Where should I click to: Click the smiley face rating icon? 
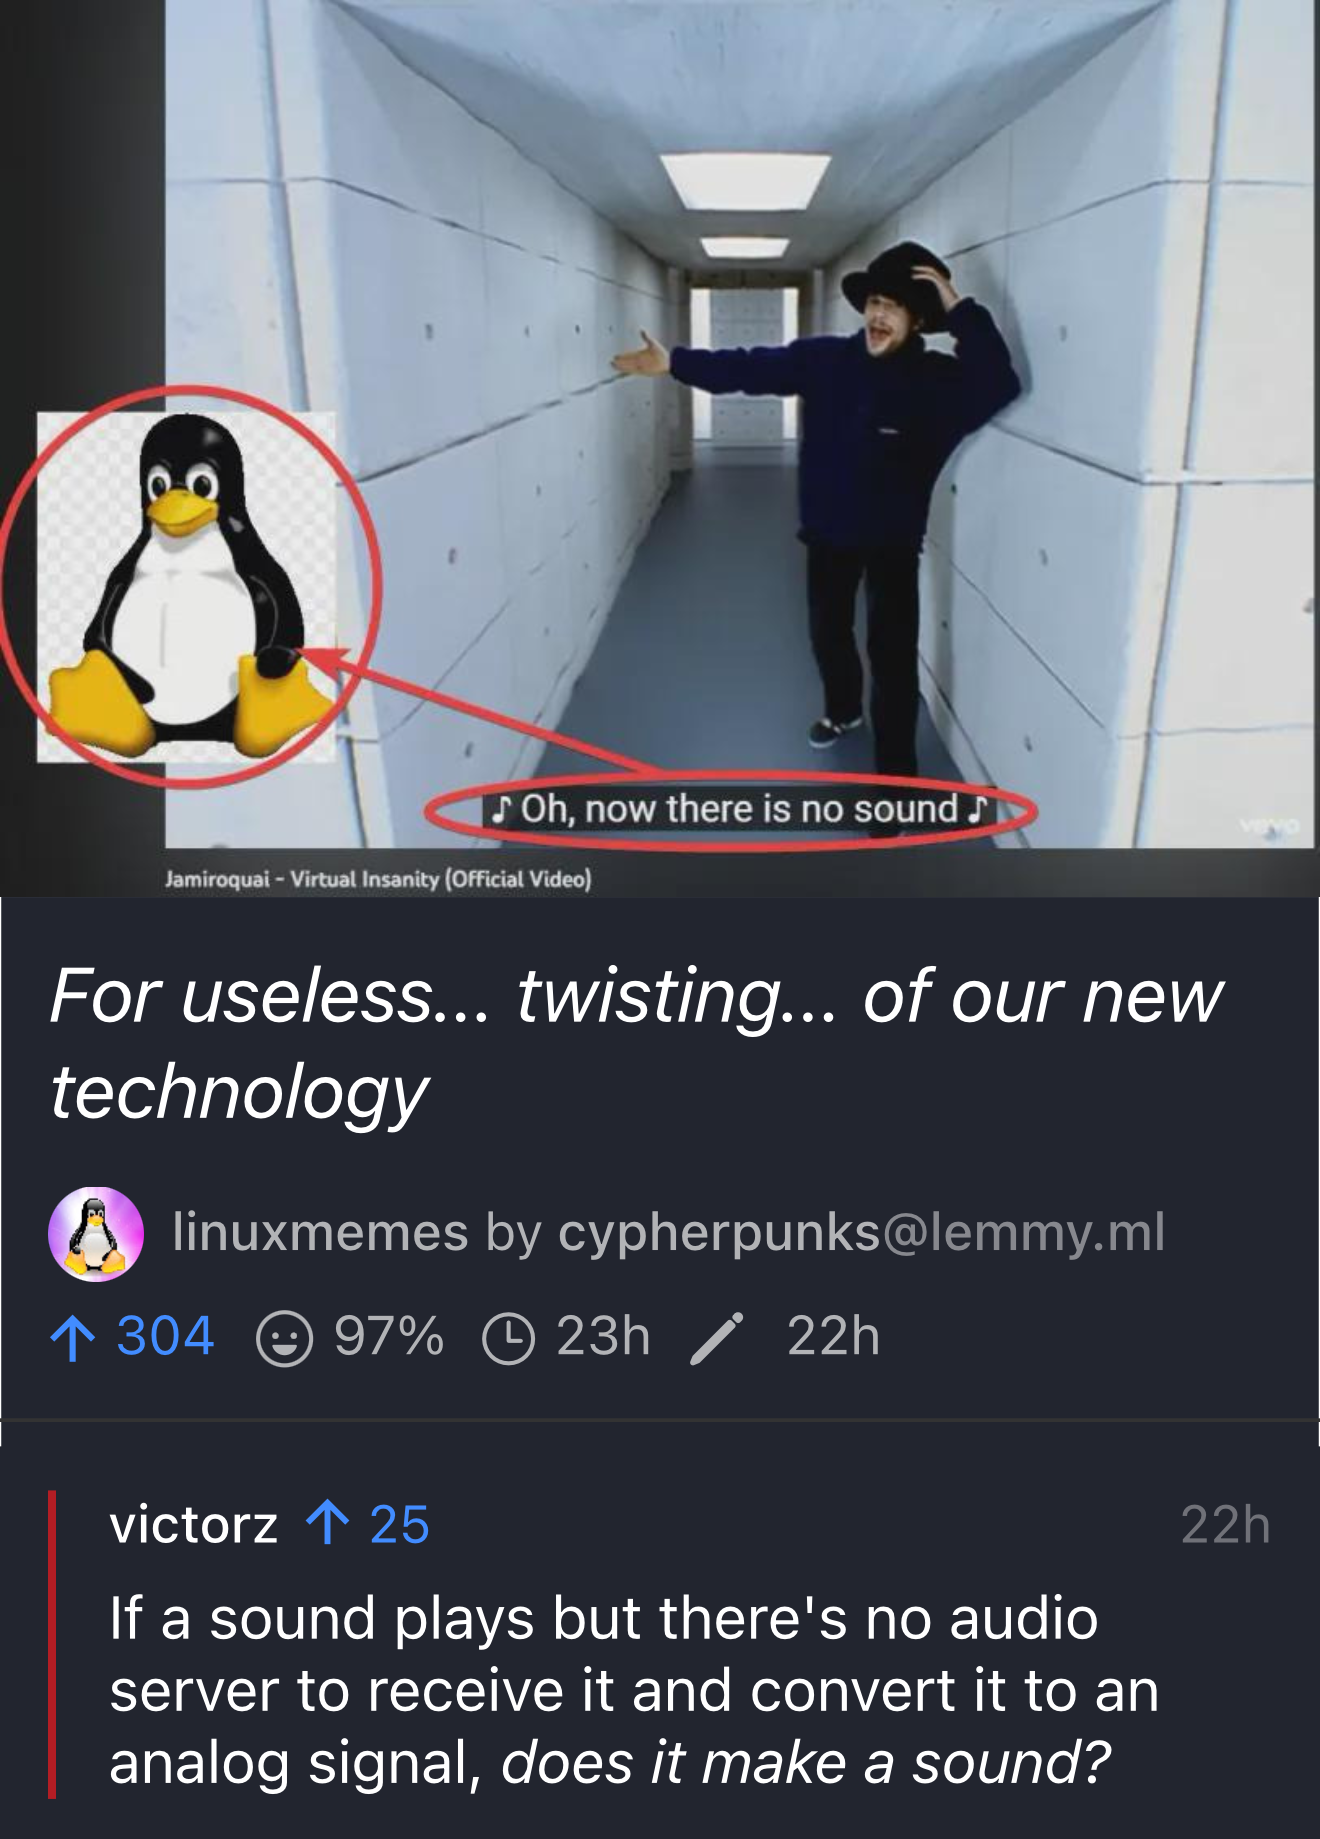[285, 1338]
